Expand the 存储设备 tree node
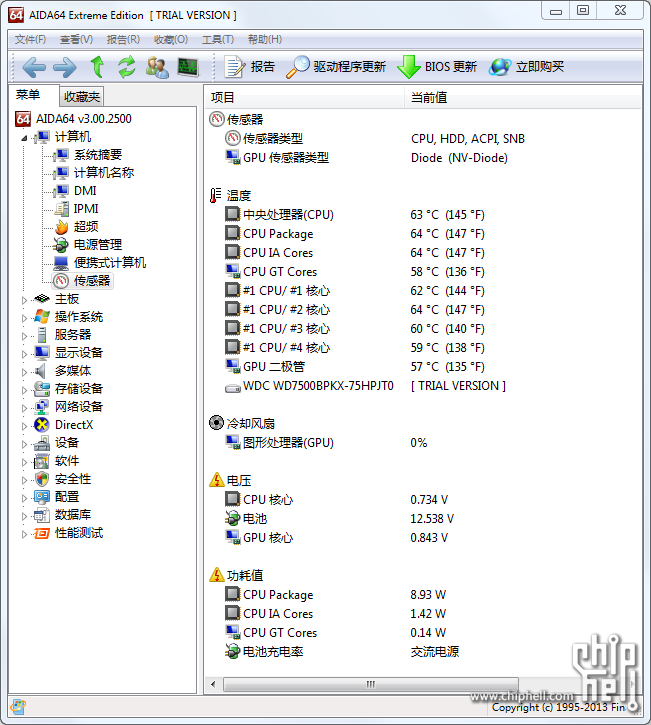 point(24,390)
